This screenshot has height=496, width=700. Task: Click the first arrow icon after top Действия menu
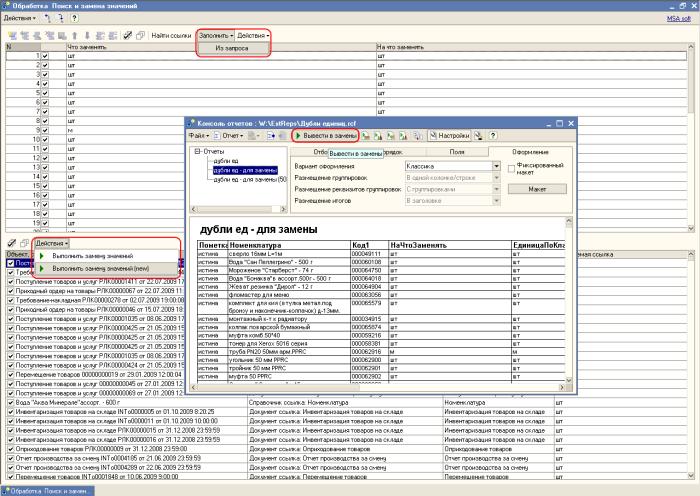pyautogui.click(x=47, y=18)
